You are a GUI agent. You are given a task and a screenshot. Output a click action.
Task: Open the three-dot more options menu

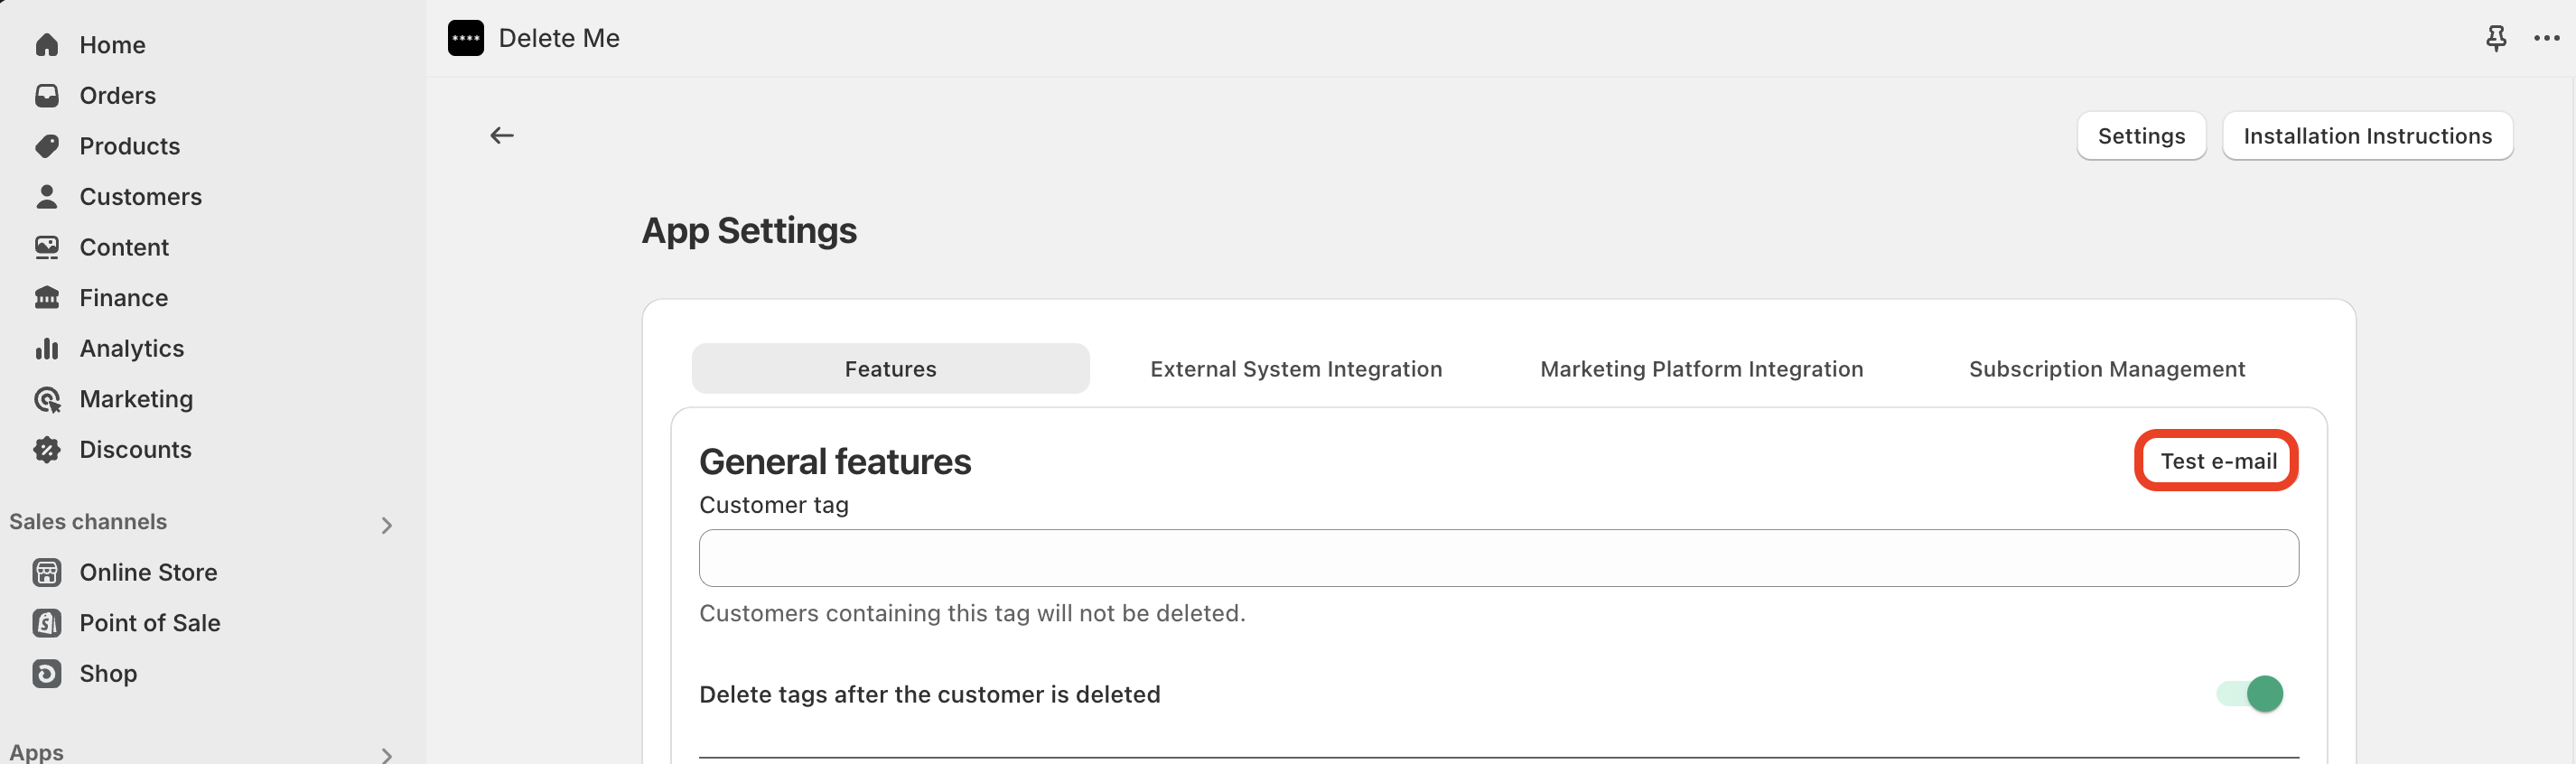2546,38
